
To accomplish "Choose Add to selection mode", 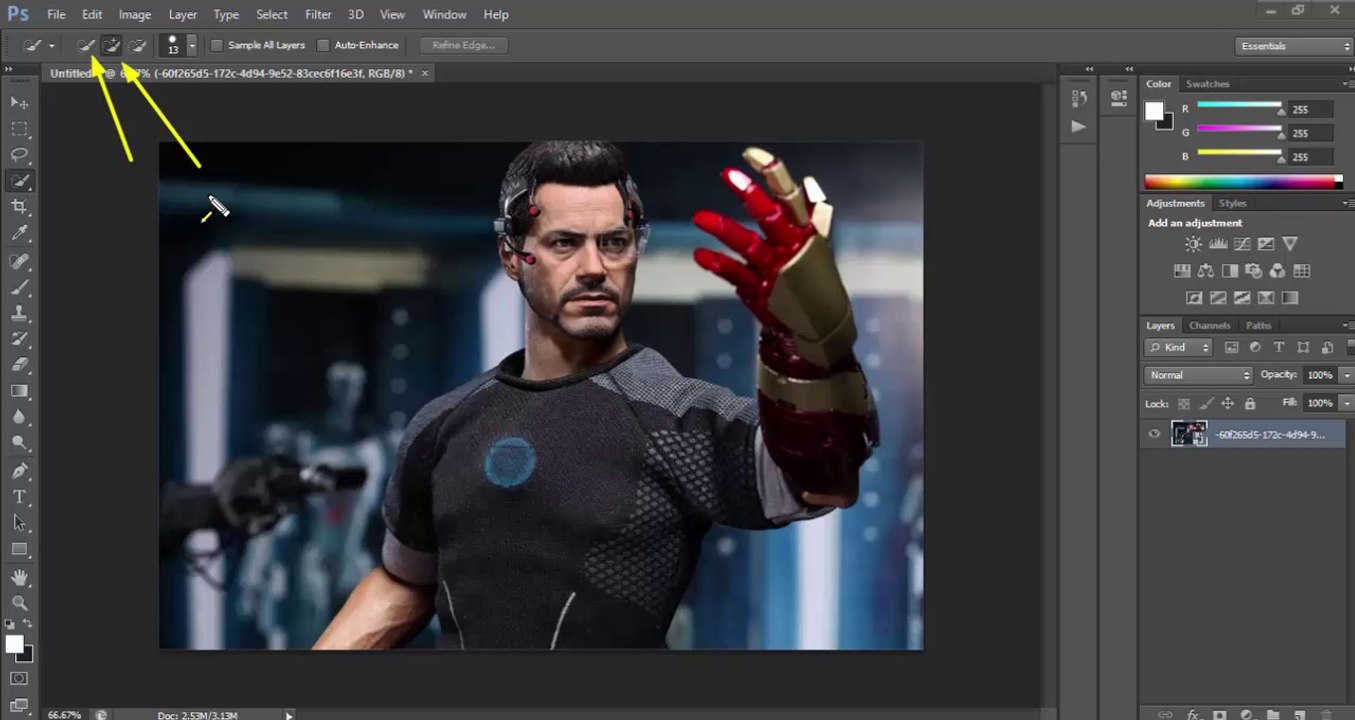I will (112, 45).
